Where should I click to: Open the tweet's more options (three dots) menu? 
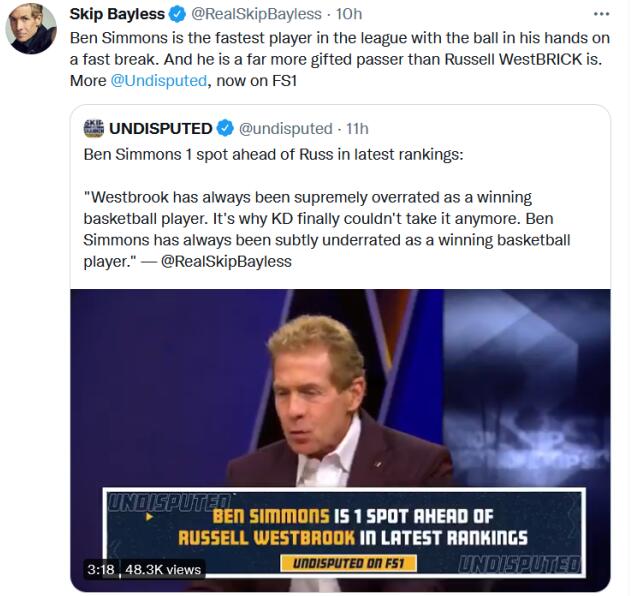[x=600, y=14]
